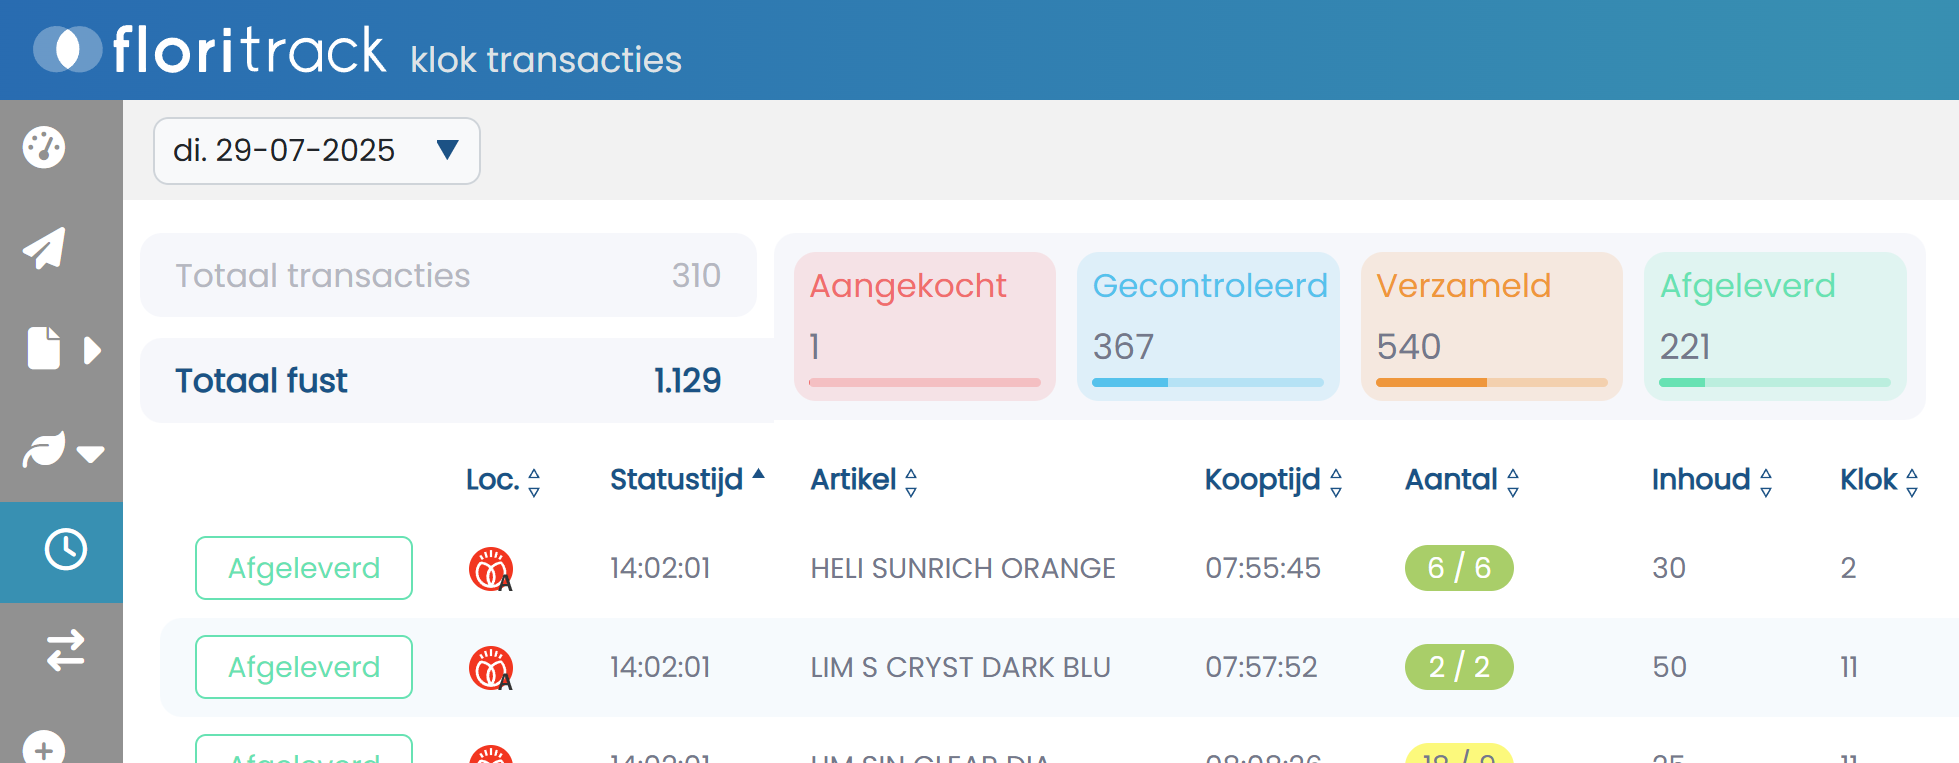
Task: Select the clock transactions sidebar icon
Action: click(65, 550)
